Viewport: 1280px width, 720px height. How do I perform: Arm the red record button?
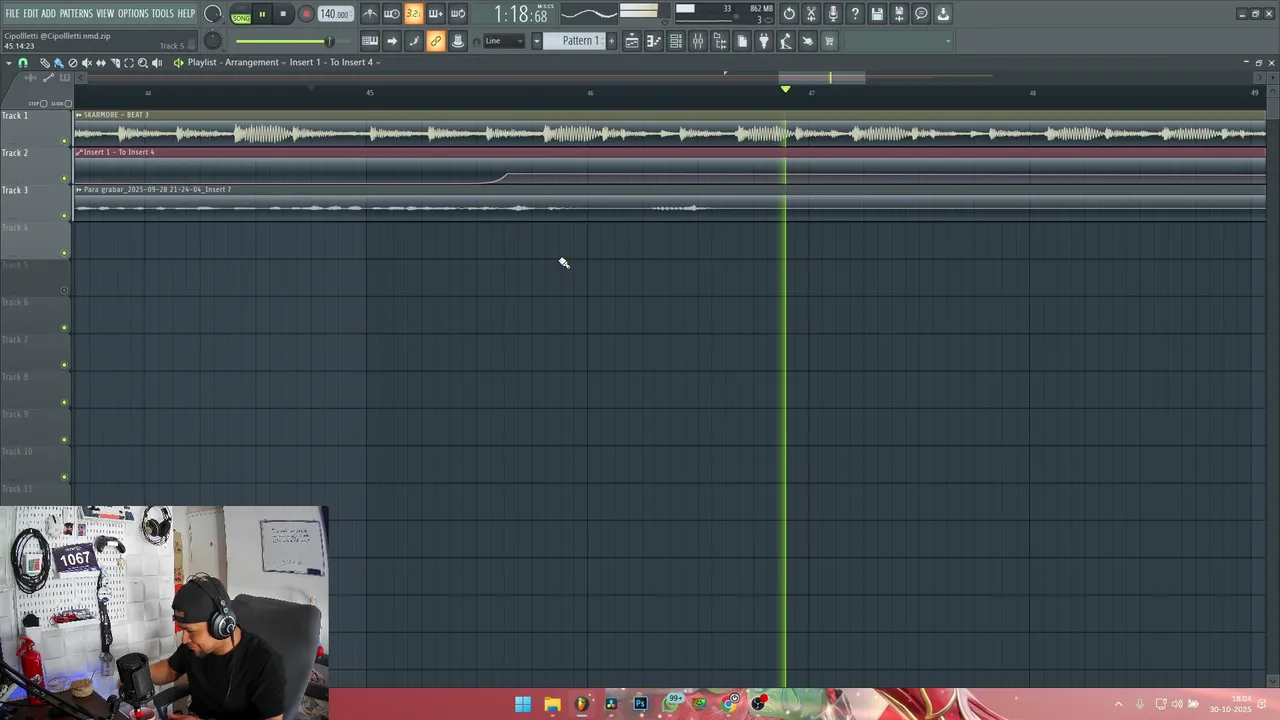tap(306, 15)
